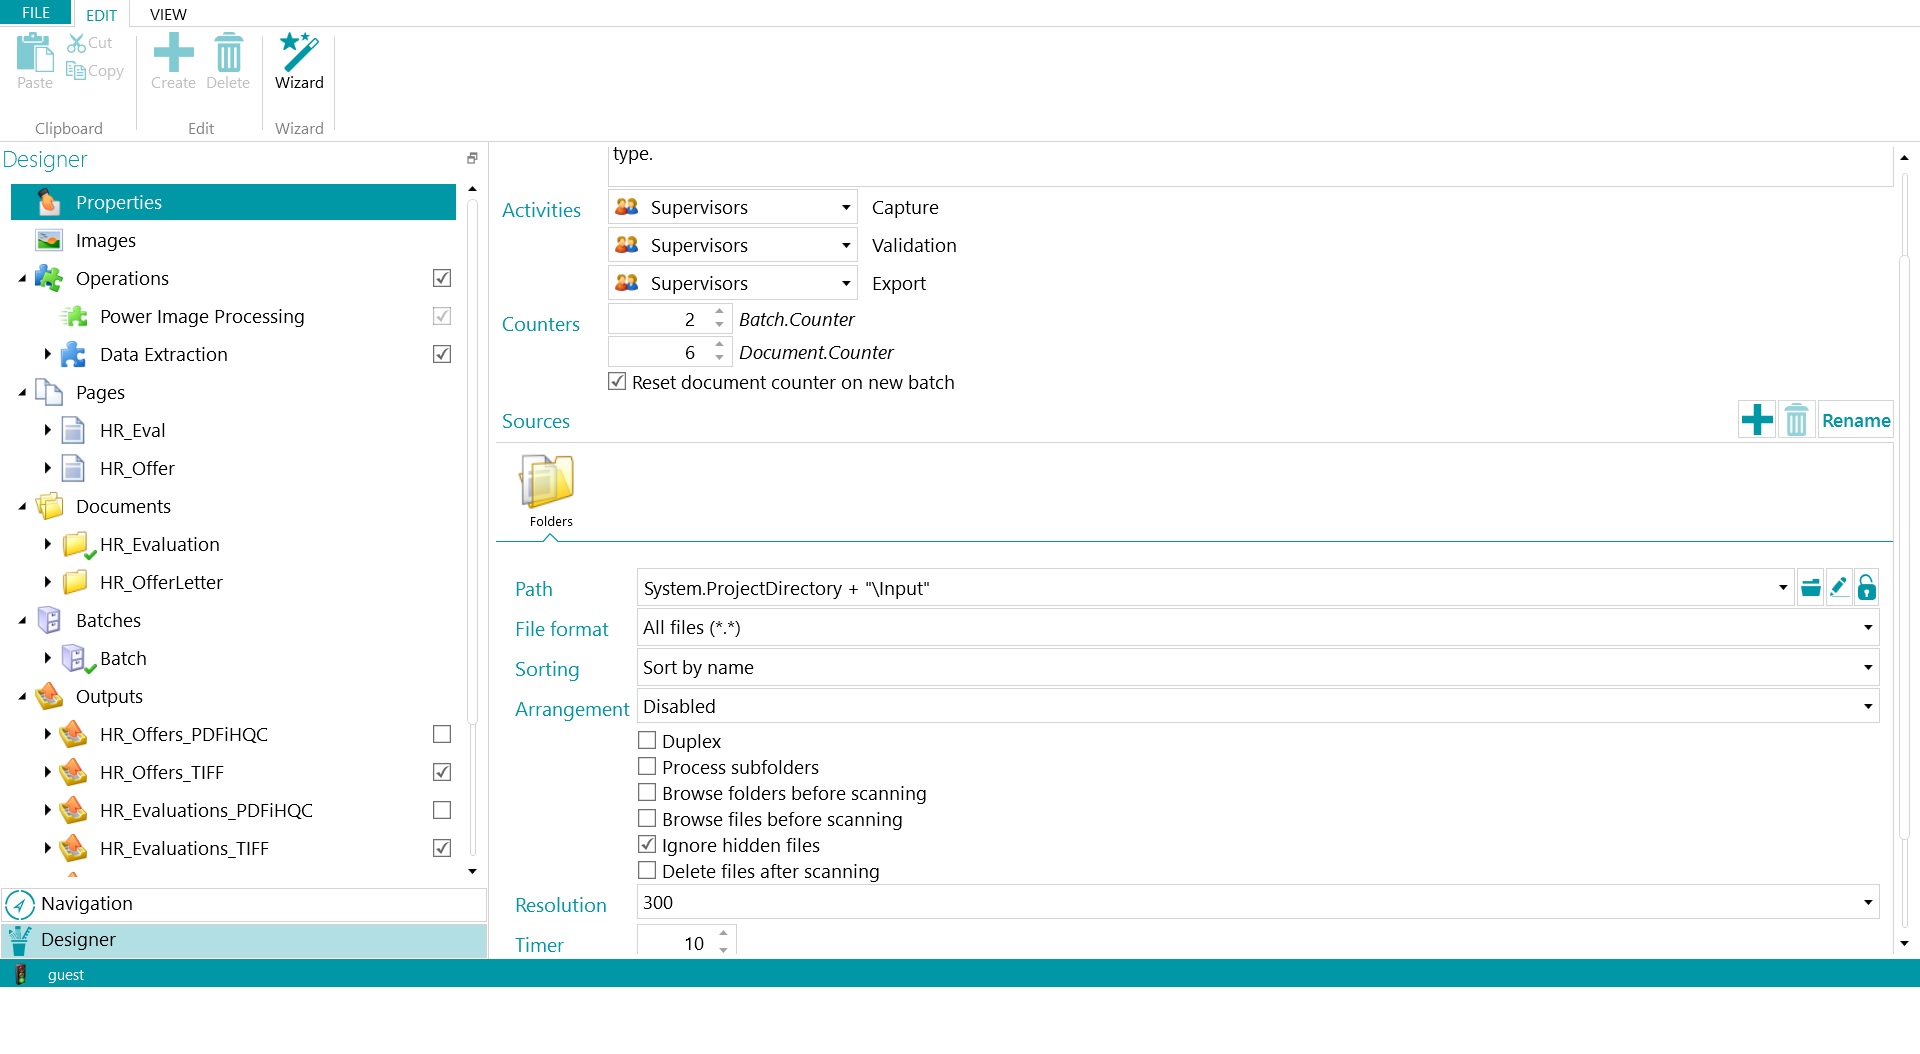
Task: Open the Resolution dropdown
Action: 1867,903
